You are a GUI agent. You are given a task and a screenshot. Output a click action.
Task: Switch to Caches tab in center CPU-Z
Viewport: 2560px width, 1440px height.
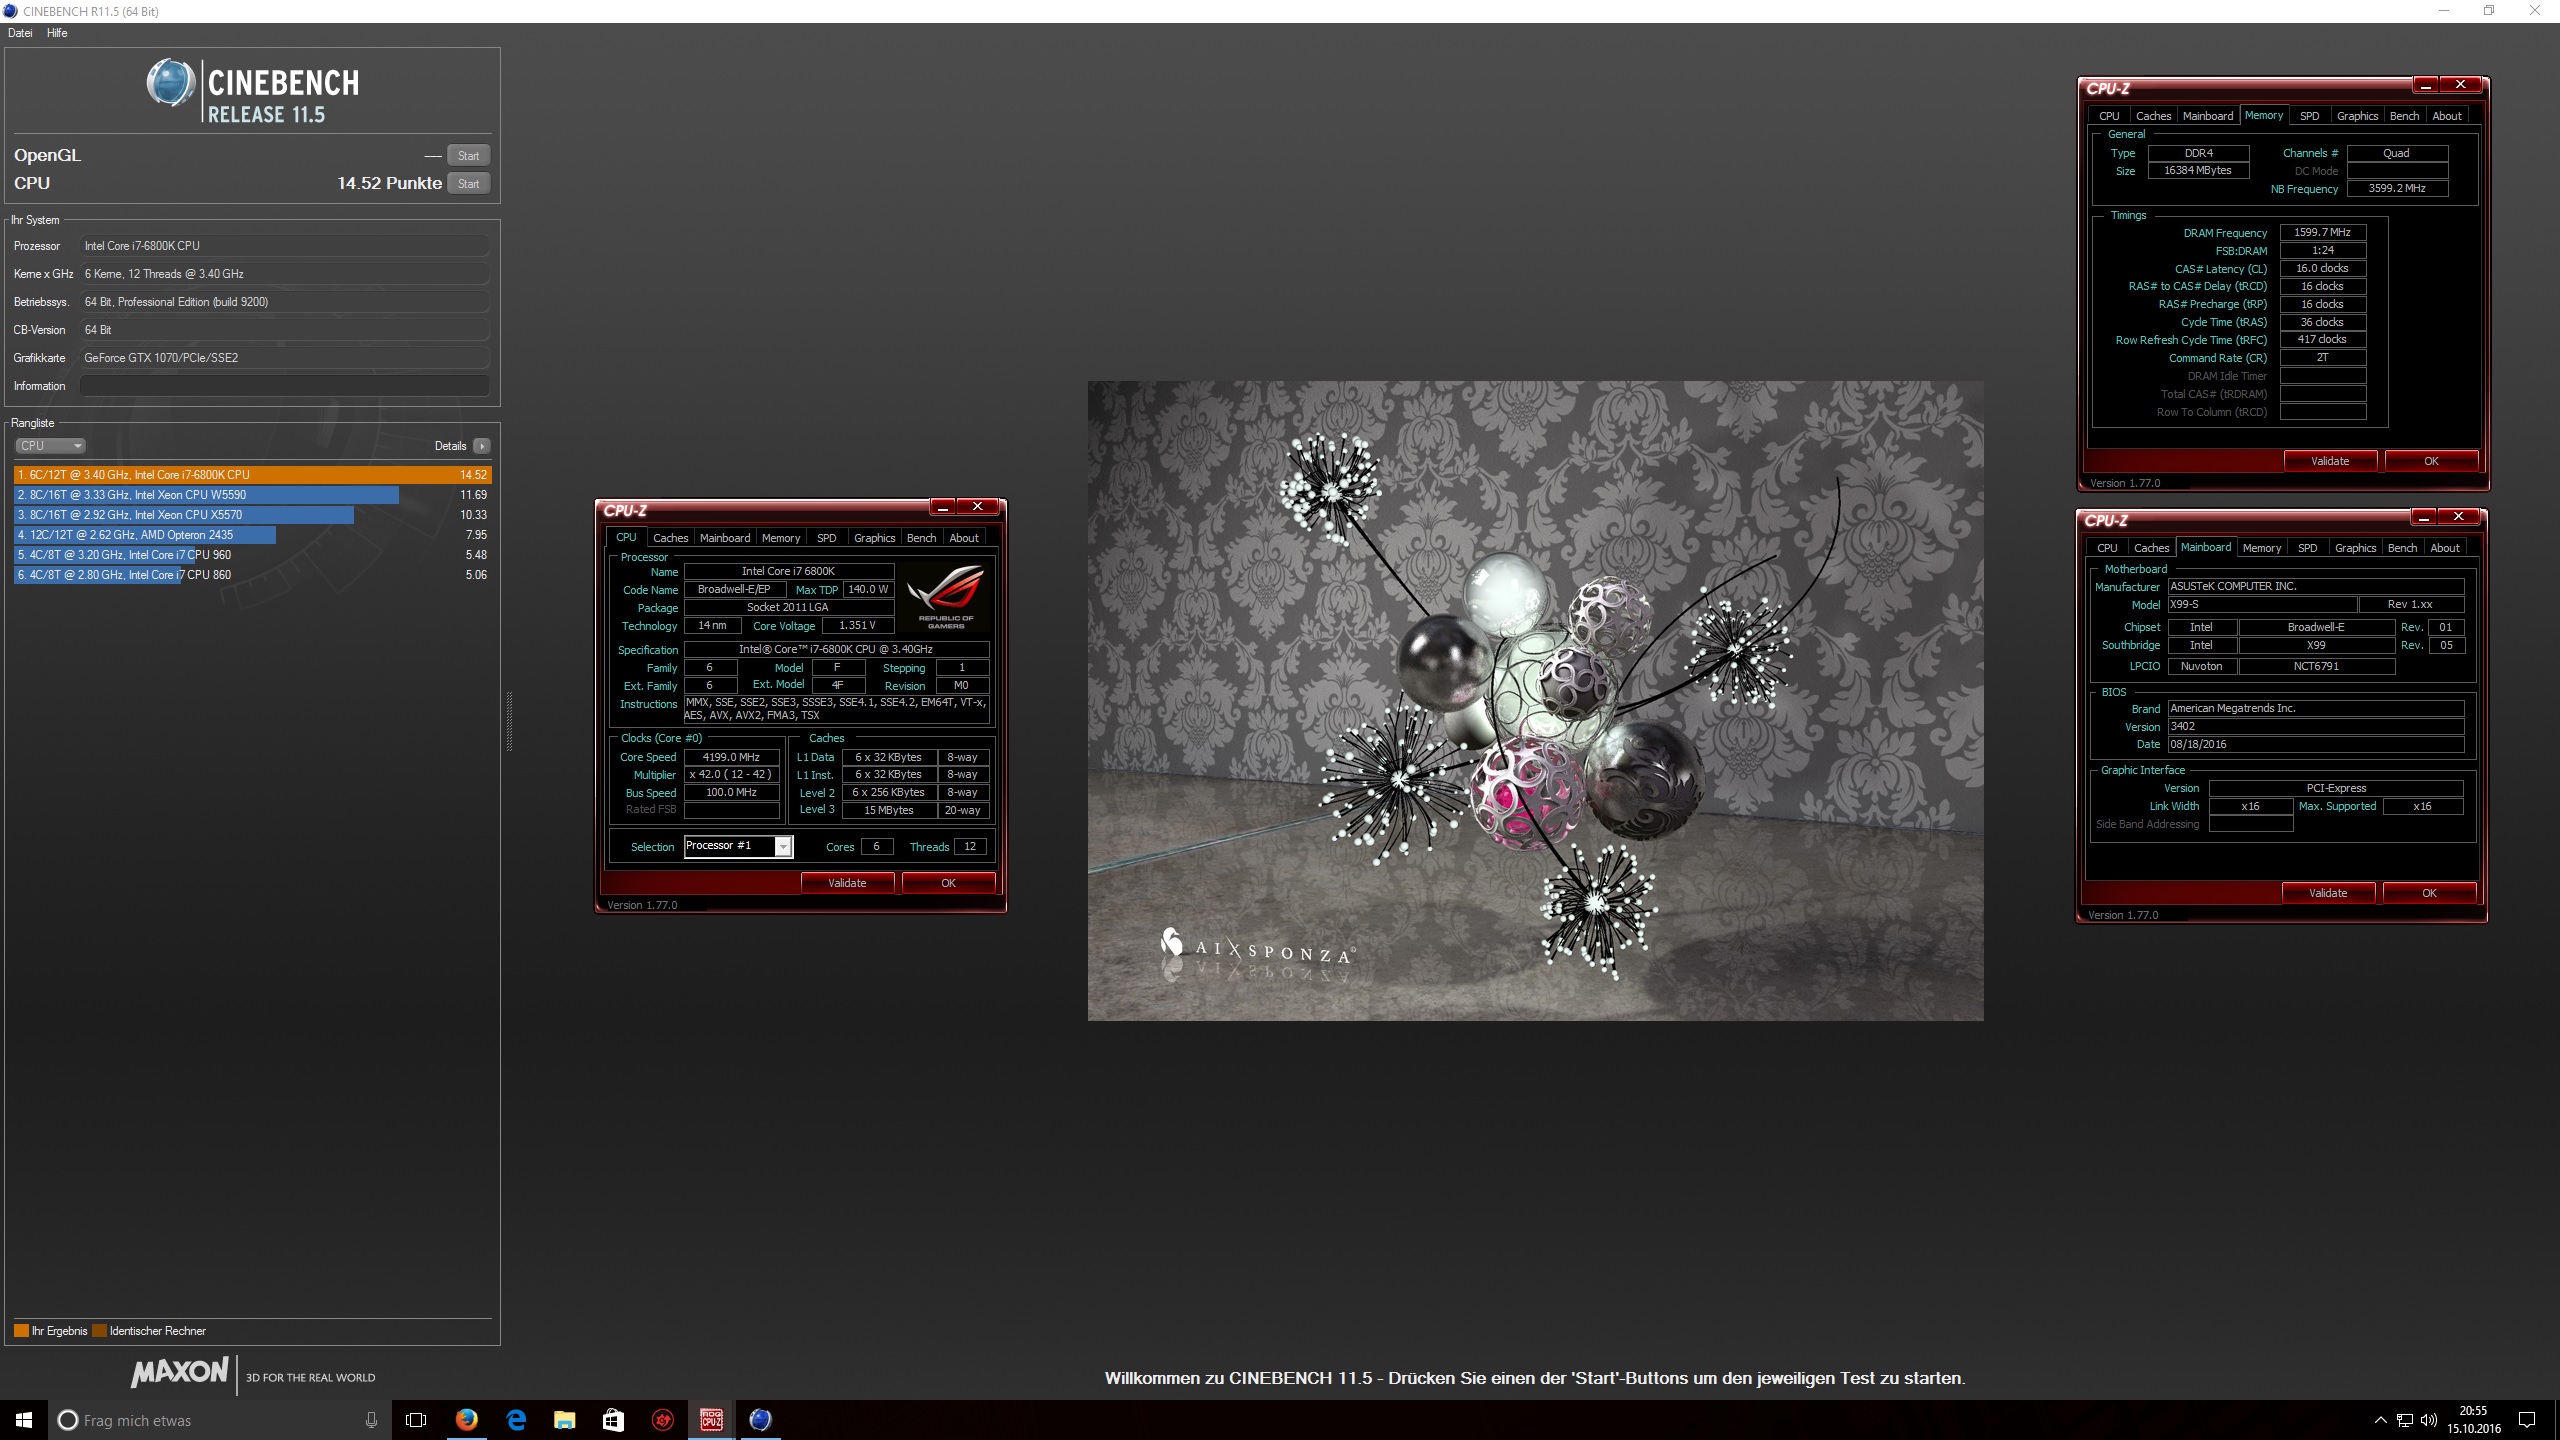coord(670,538)
